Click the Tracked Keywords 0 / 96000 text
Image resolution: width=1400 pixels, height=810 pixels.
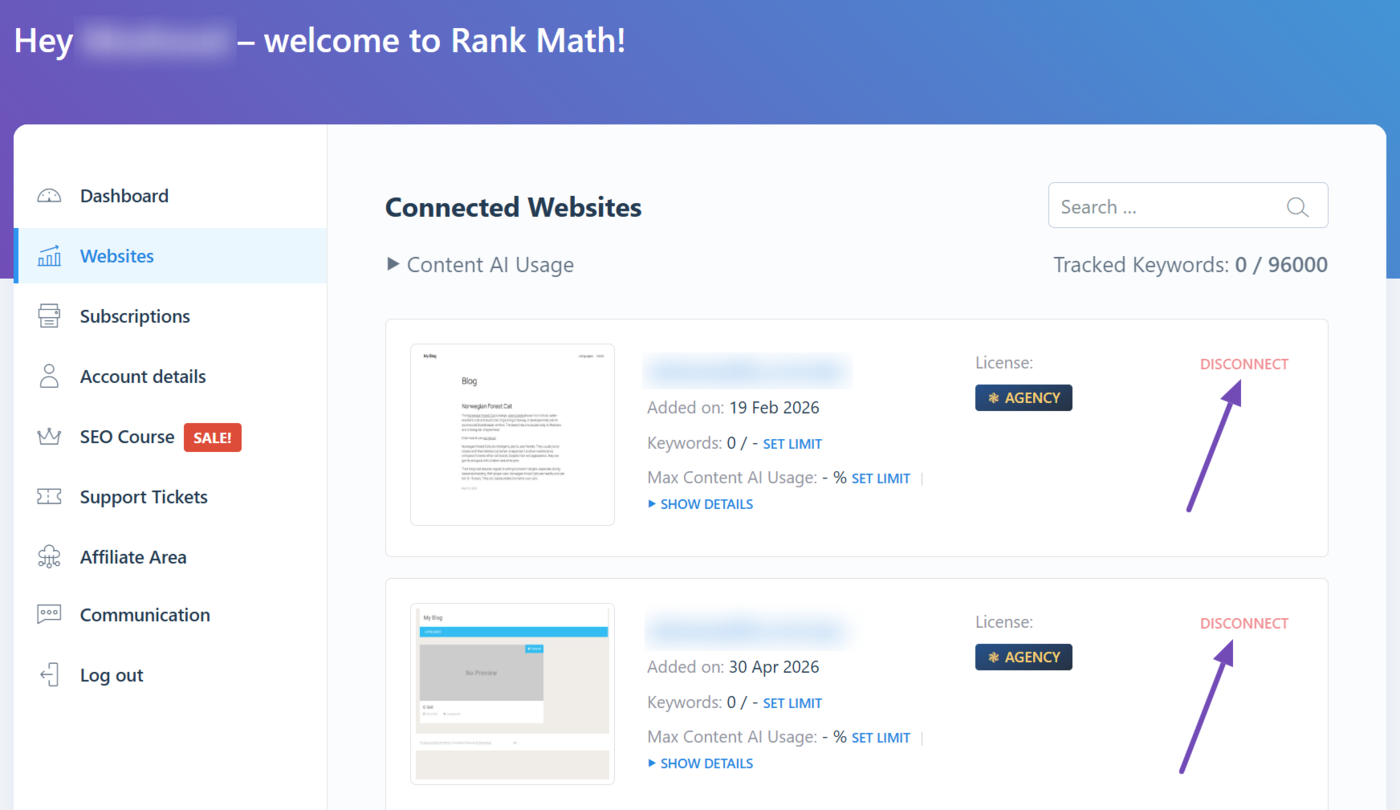1190,265
